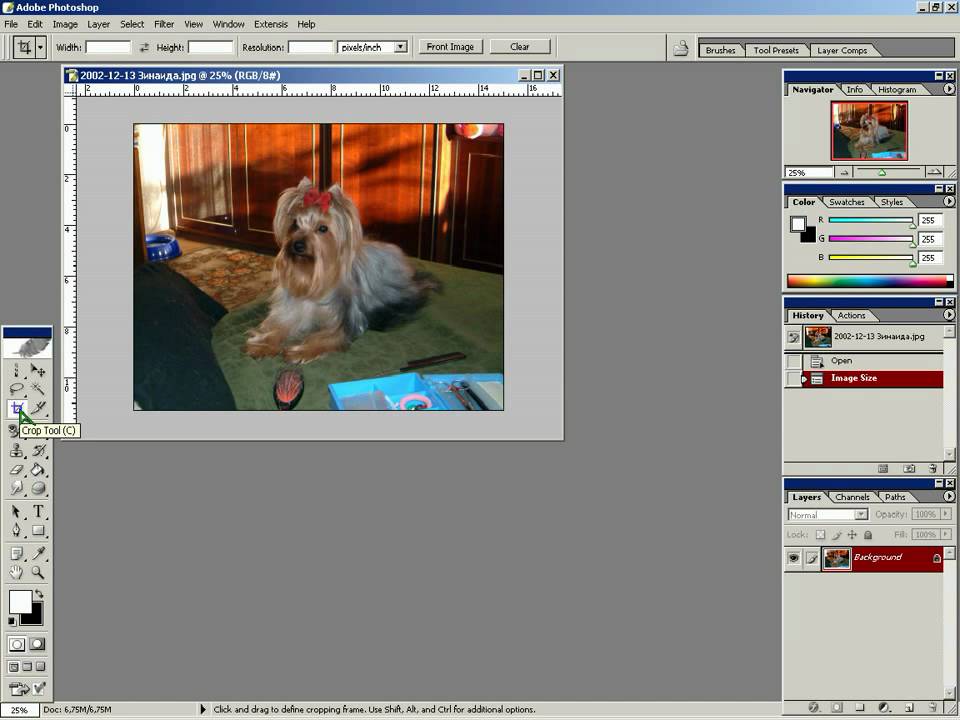Jump to ImageReady from toolbox bottom
Image resolution: width=960 pixels, height=720 pixels.
click(x=26, y=689)
